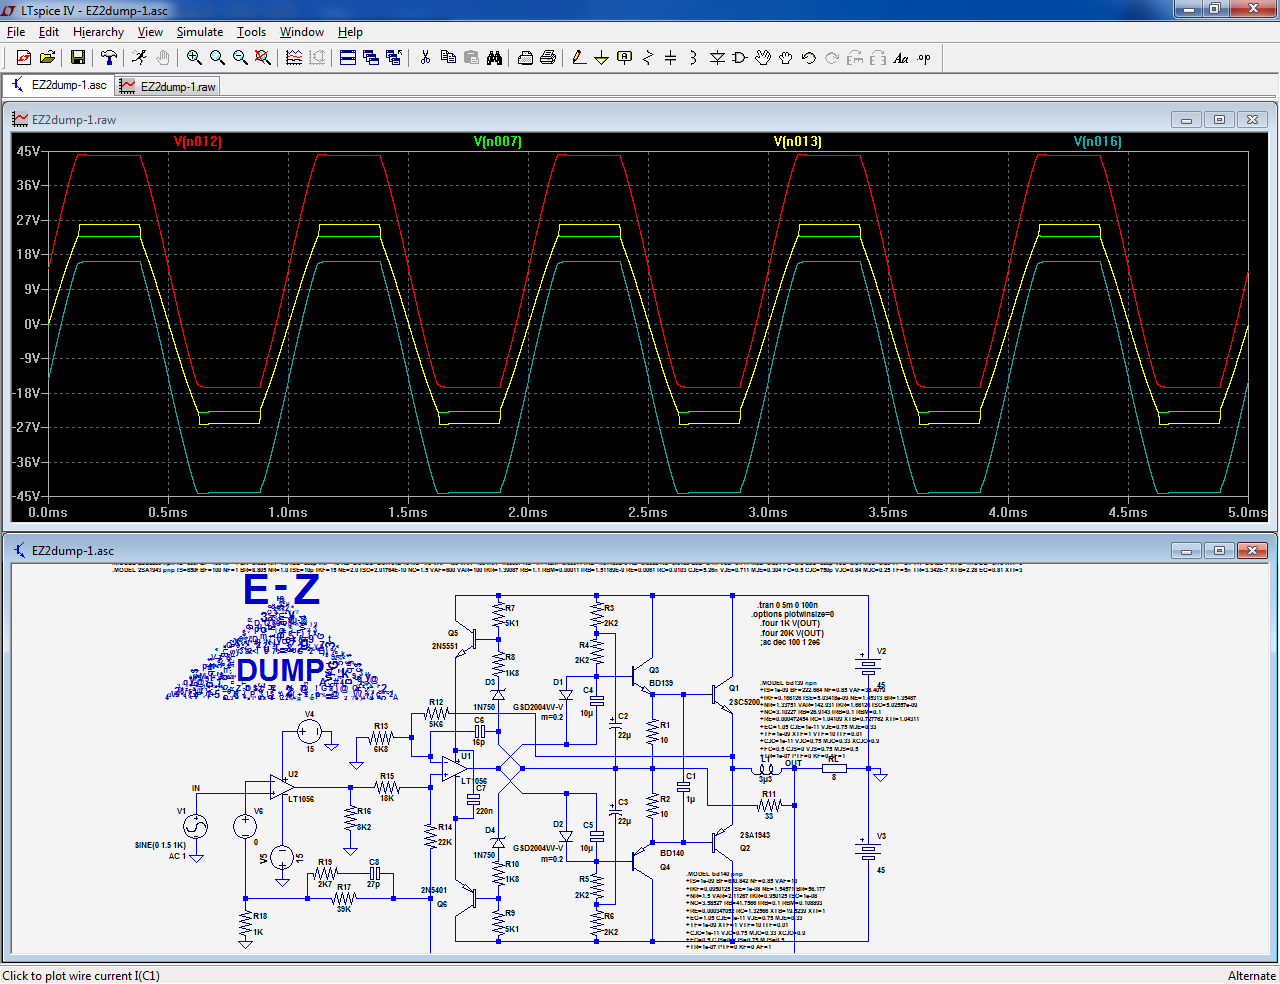Image resolution: width=1280 pixels, height=984 pixels.
Task: Click the V1 SINE voltage source
Action: (194, 827)
